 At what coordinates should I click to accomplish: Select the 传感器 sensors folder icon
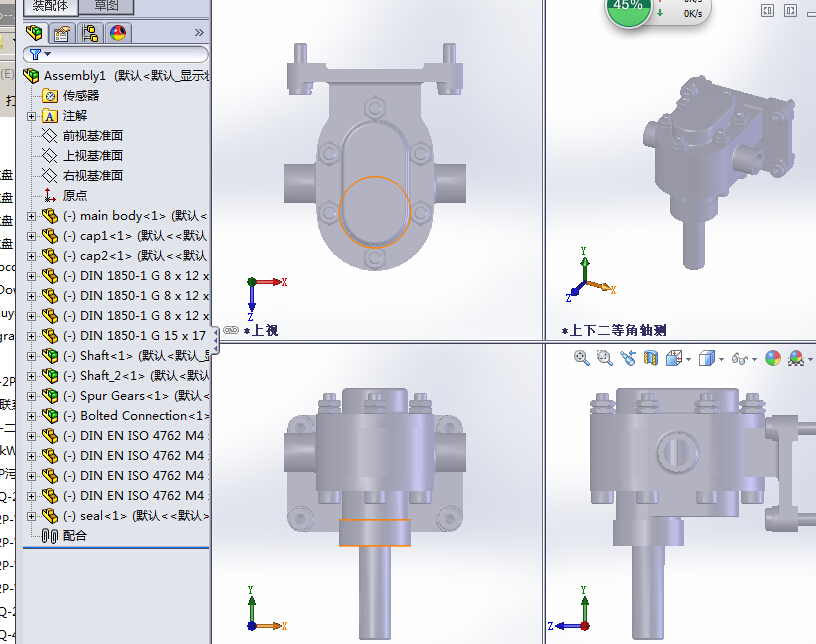[49, 96]
